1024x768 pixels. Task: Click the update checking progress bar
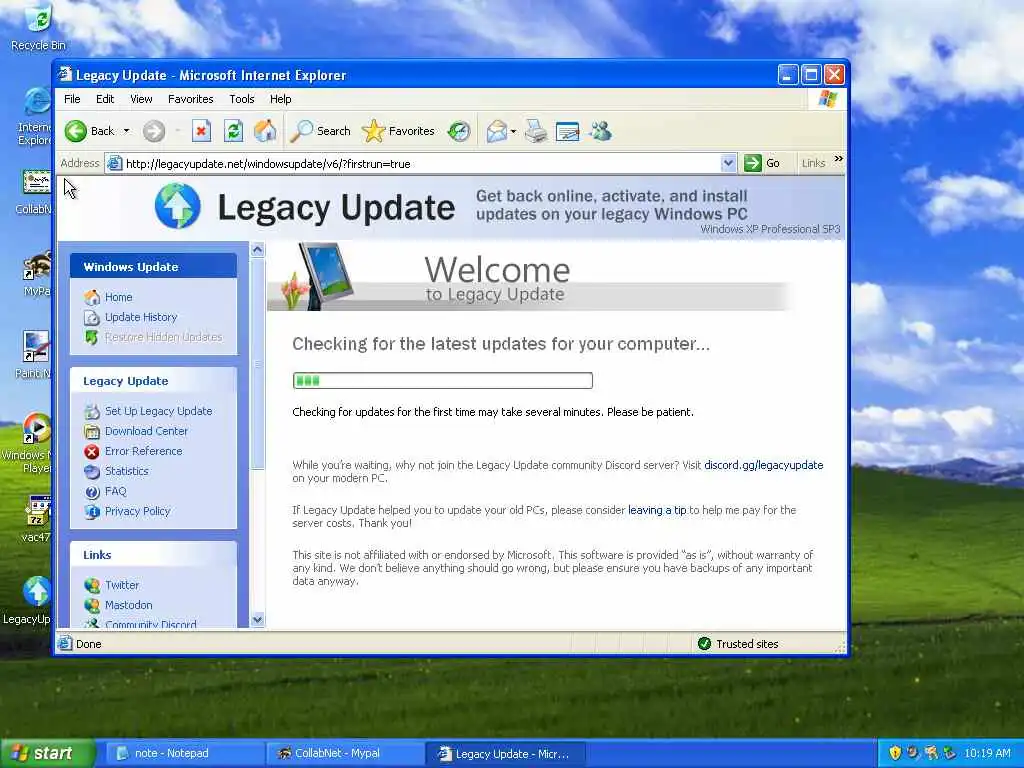[443, 381]
